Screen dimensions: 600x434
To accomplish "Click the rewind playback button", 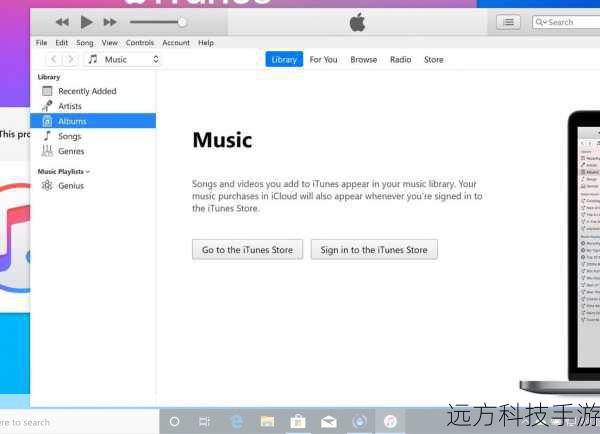I will (62, 22).
